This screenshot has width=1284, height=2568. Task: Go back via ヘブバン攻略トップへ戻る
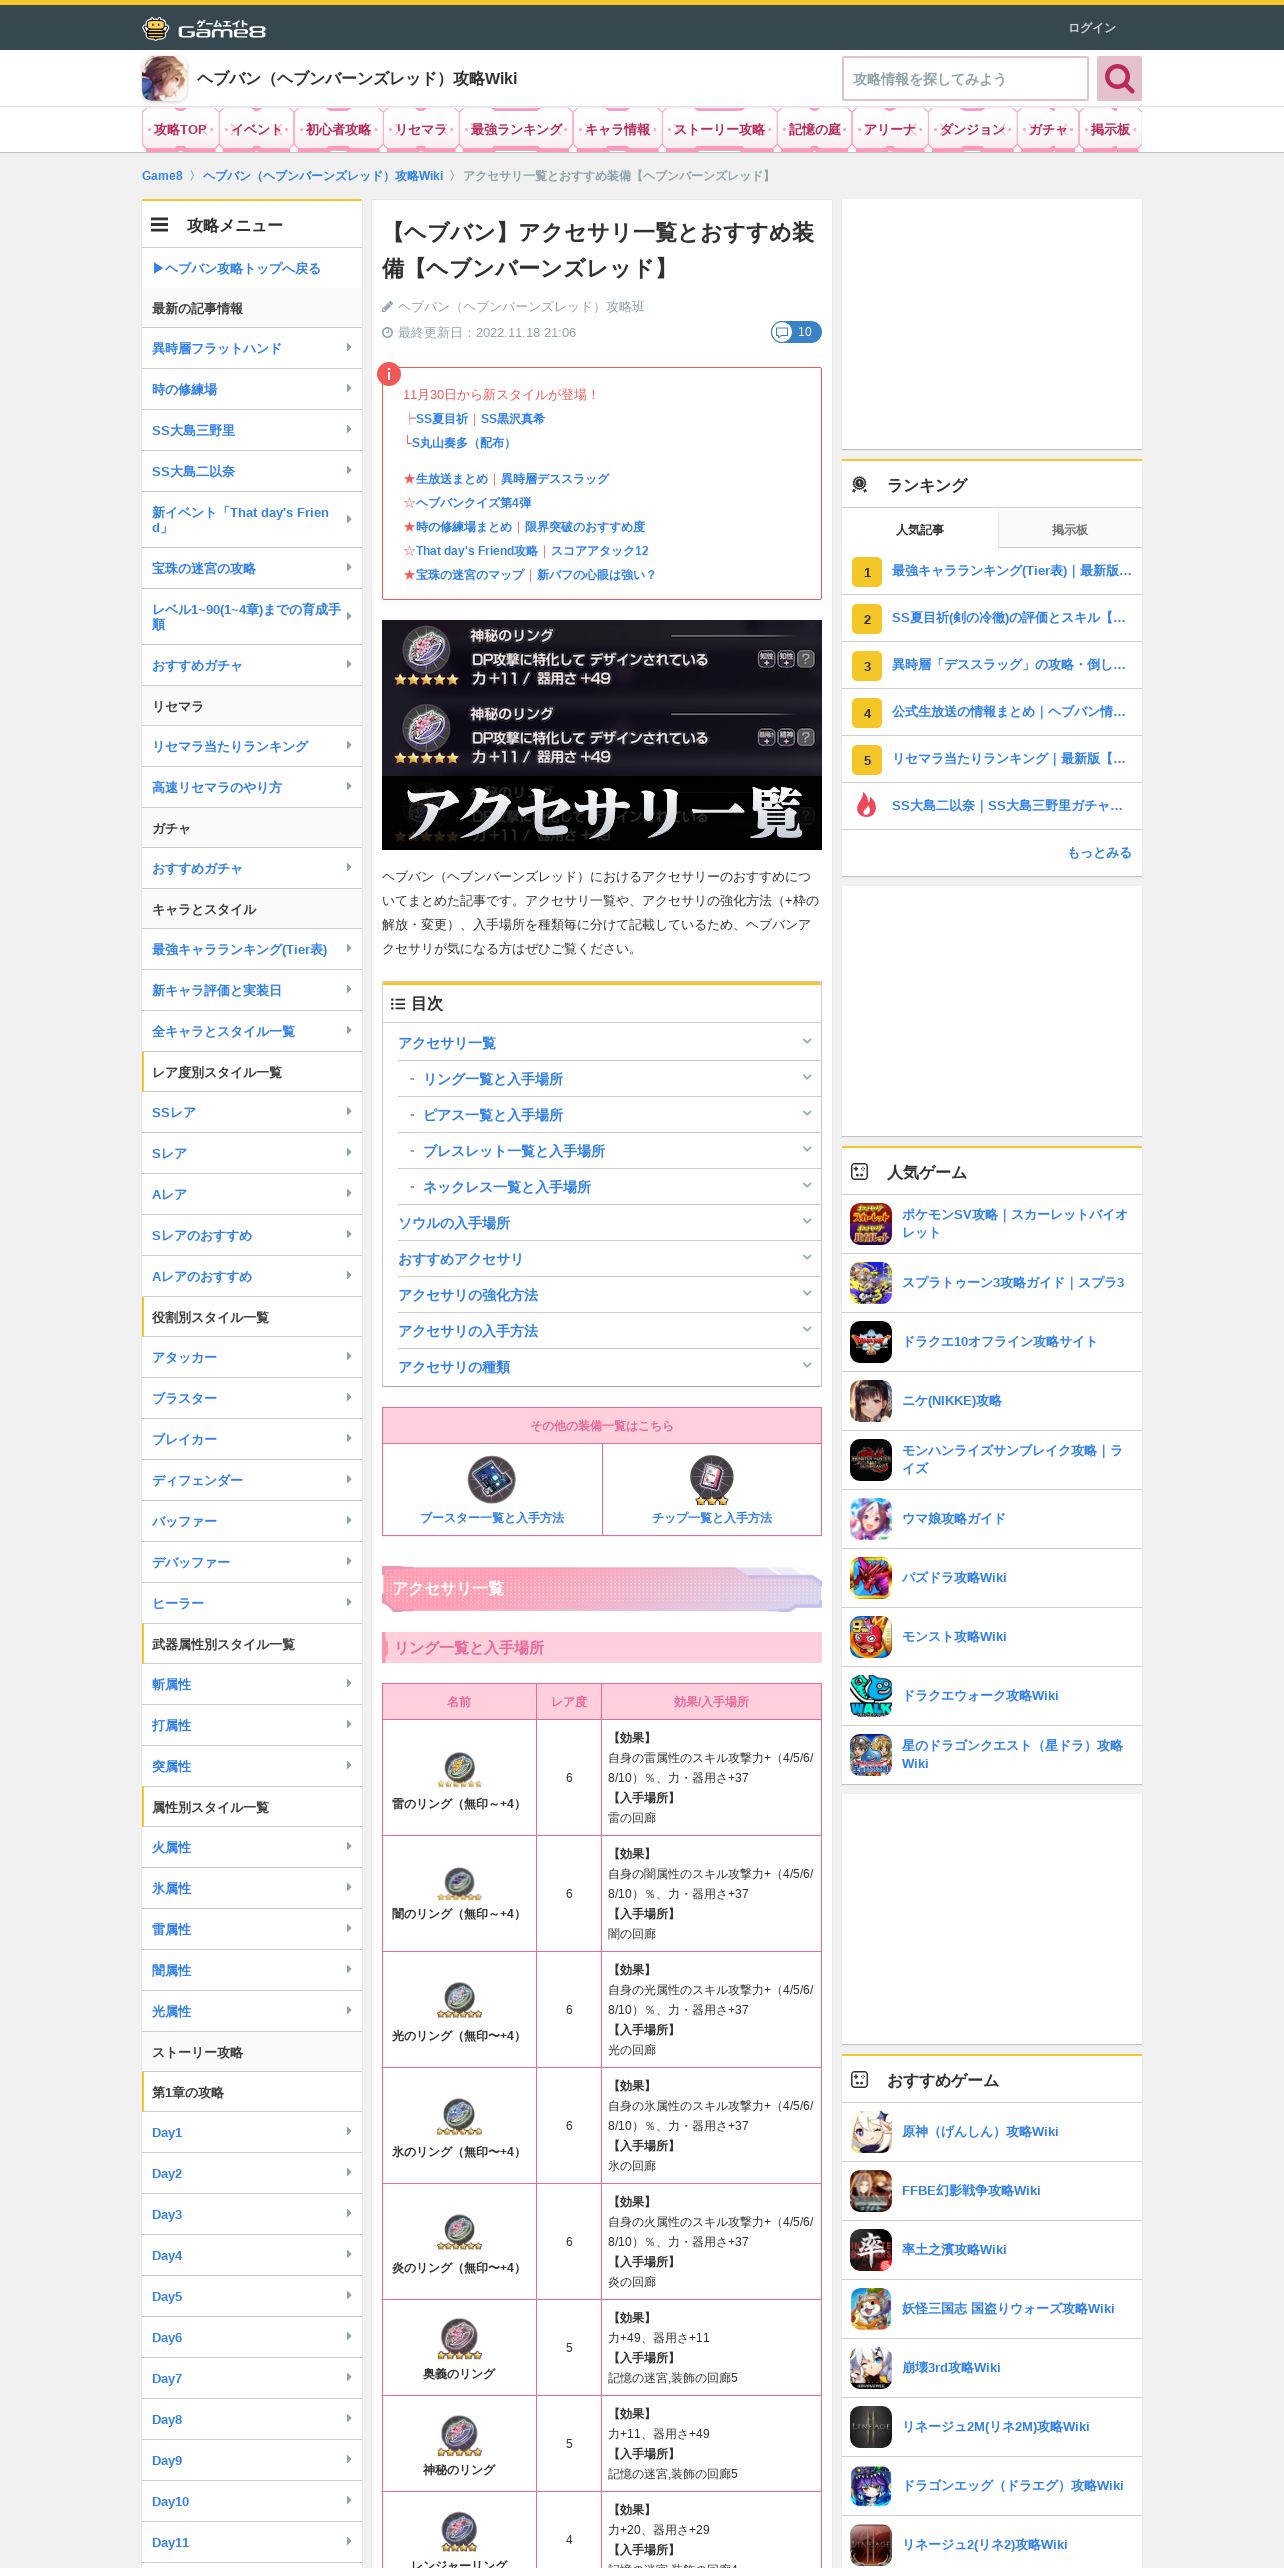coord(236,268)
